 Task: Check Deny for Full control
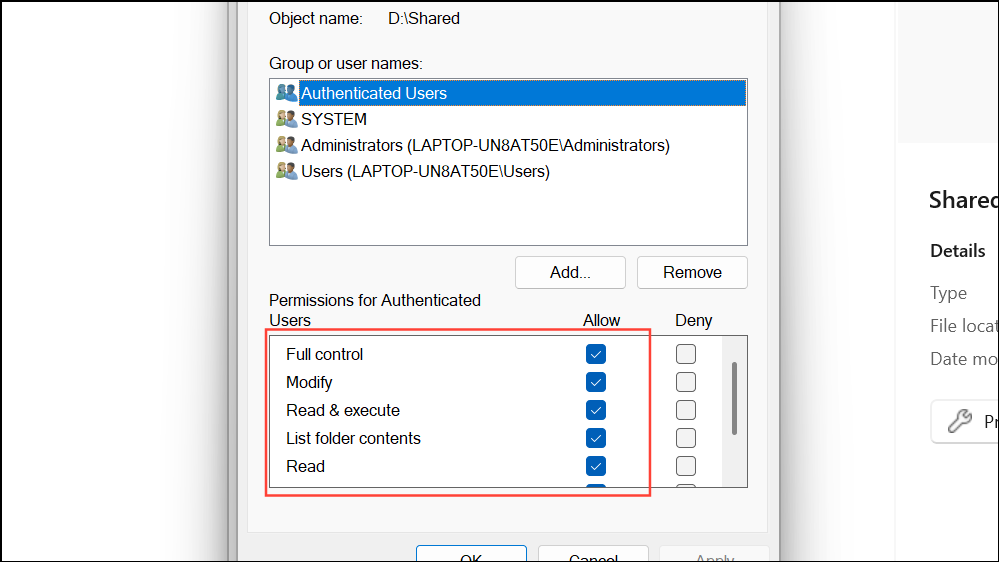coord(685,354)
